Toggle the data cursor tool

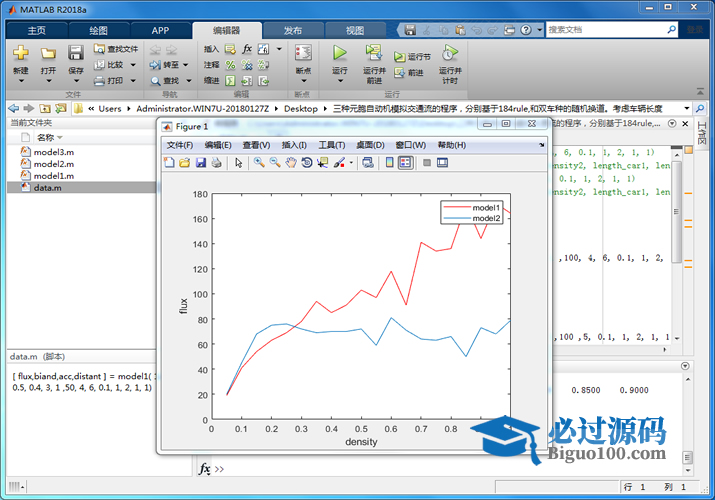[x=323, y=162]
